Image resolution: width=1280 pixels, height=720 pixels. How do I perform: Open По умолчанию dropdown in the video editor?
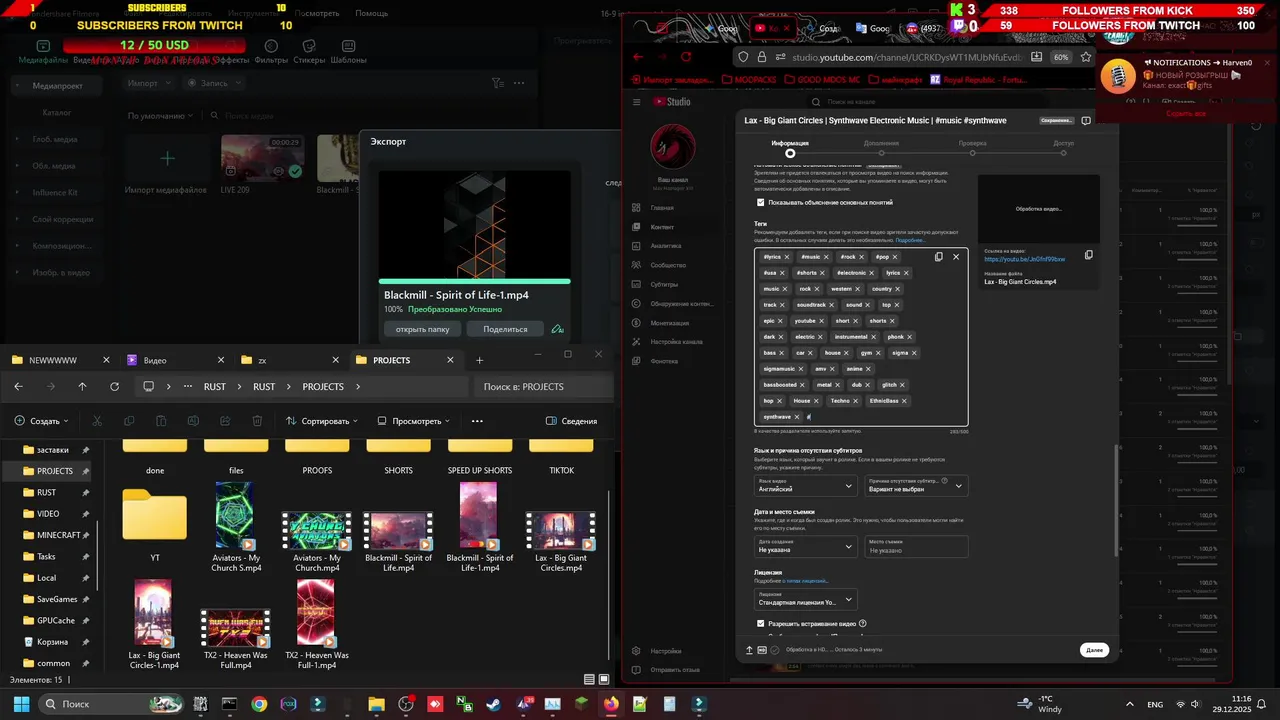[161, 116]
